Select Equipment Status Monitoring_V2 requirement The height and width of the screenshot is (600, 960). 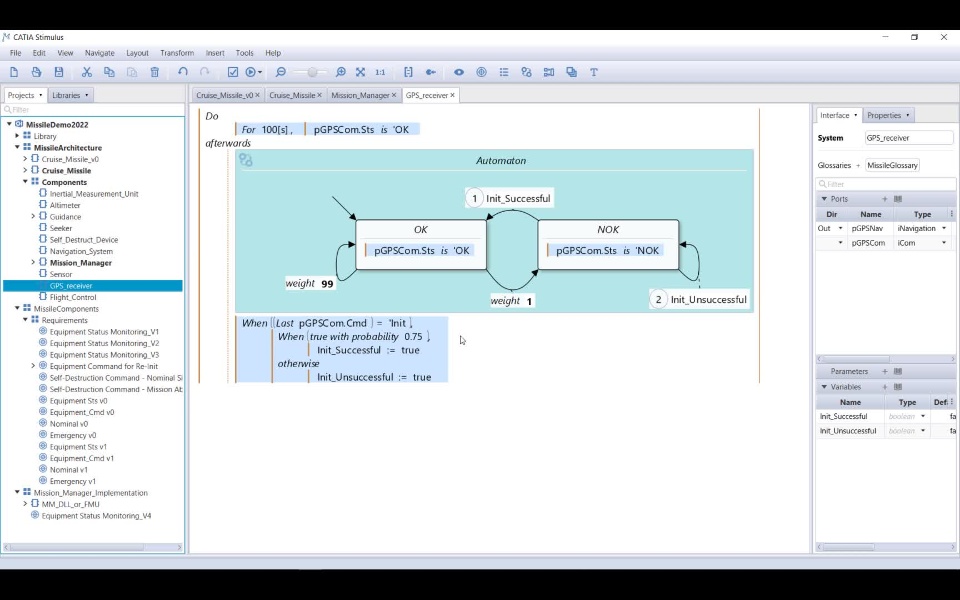coord(104,343)
